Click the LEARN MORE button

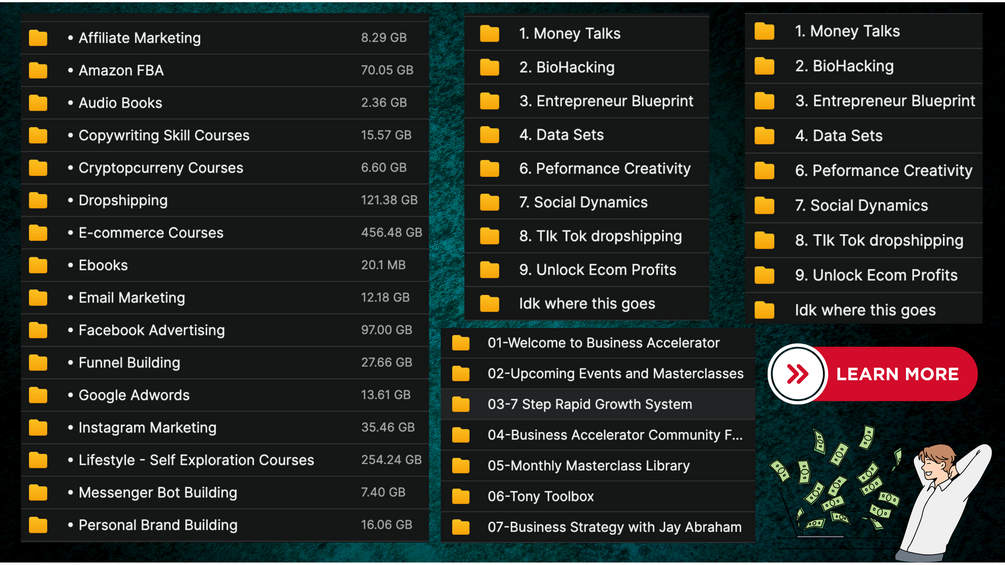click(872, 374)
